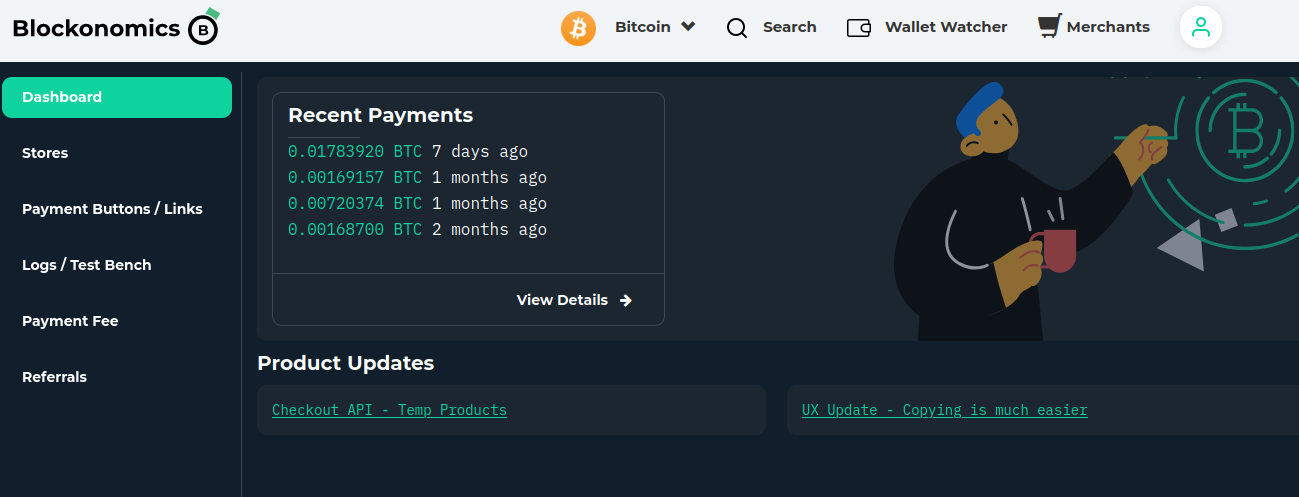The width and height of the screenshot is (1299, 497).
Task: Open the Bitcoin currency selector
Action: click(643, 27)
